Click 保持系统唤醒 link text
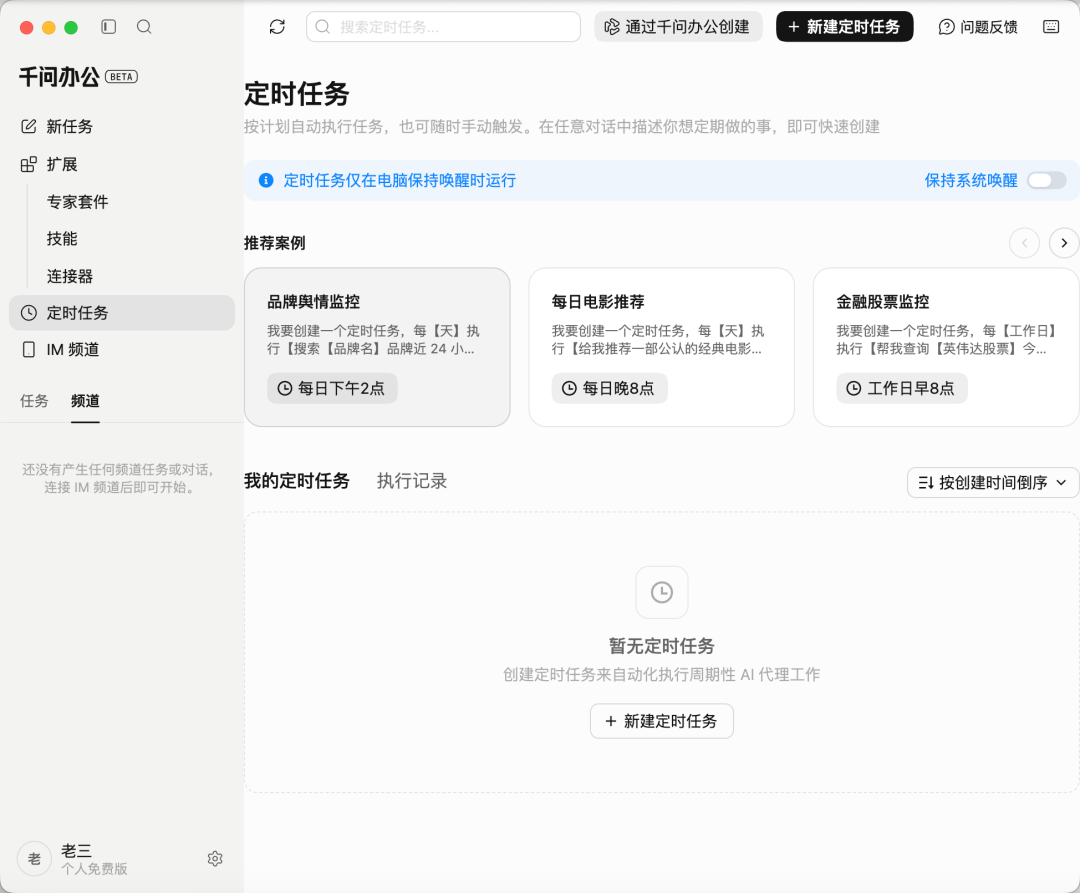This screenshot has height=893, width=1080. [x=970, y=180]
